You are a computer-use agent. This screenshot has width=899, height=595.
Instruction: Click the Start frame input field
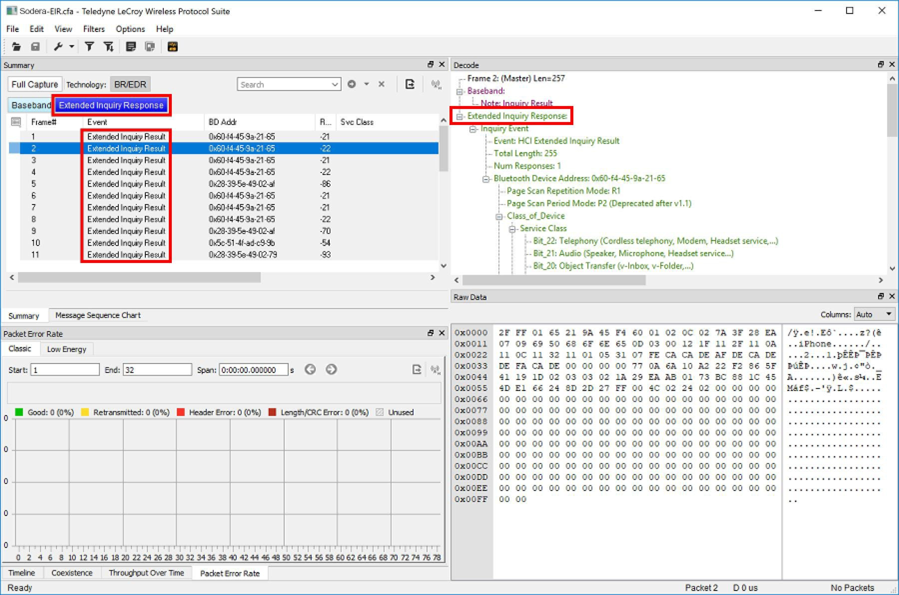click(x=65, y=370)
